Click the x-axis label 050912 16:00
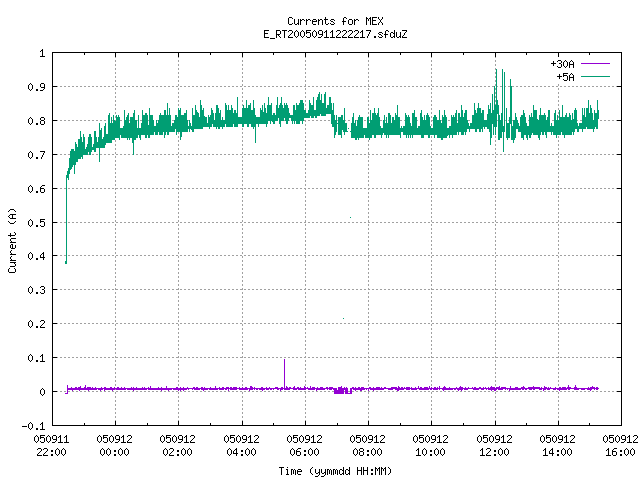Screen dimensions: 640x480 (620, 446)
